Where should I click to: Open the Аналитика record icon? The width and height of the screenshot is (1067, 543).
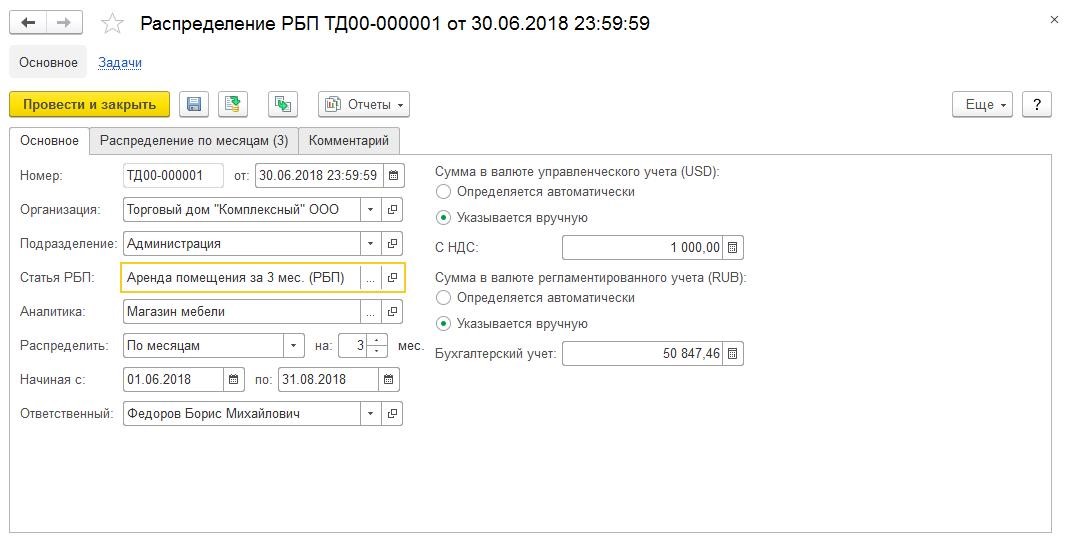[x=392, y=312]
